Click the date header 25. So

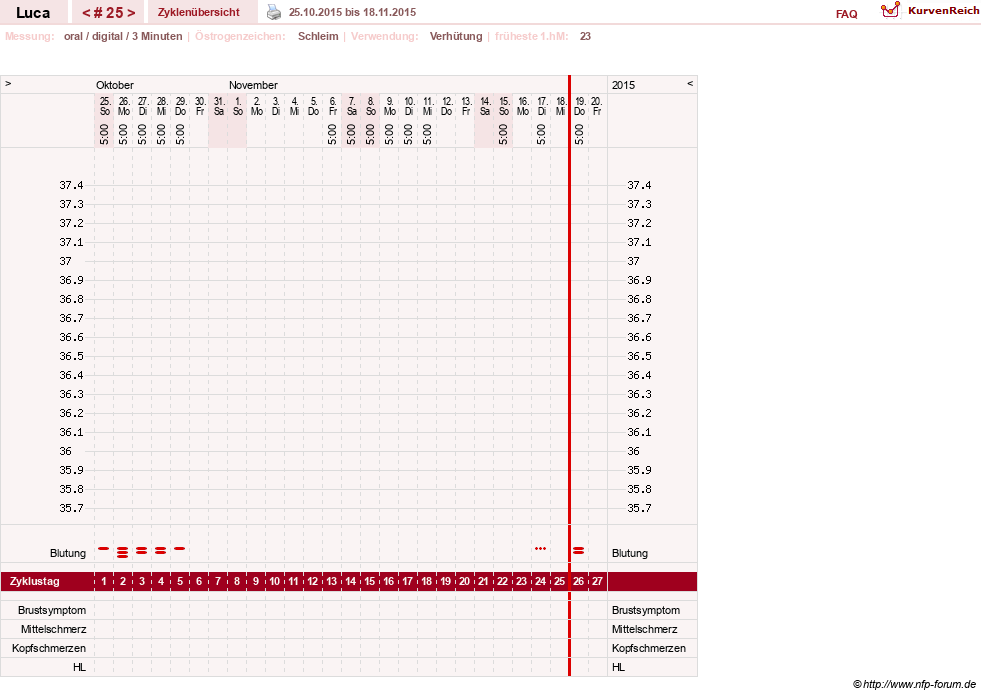[105, 106]
